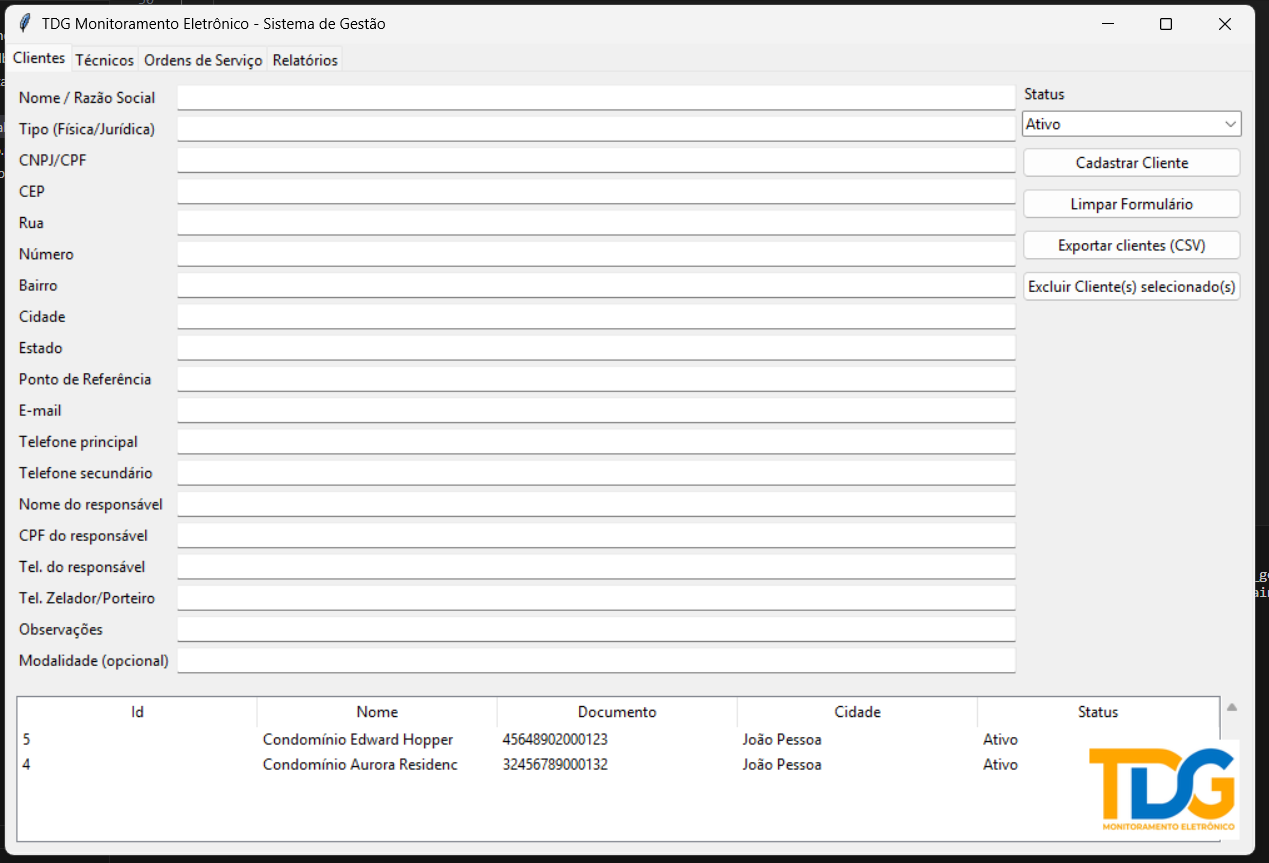
Task: Go to the Relatórios tab
Action: coord(305,60)
